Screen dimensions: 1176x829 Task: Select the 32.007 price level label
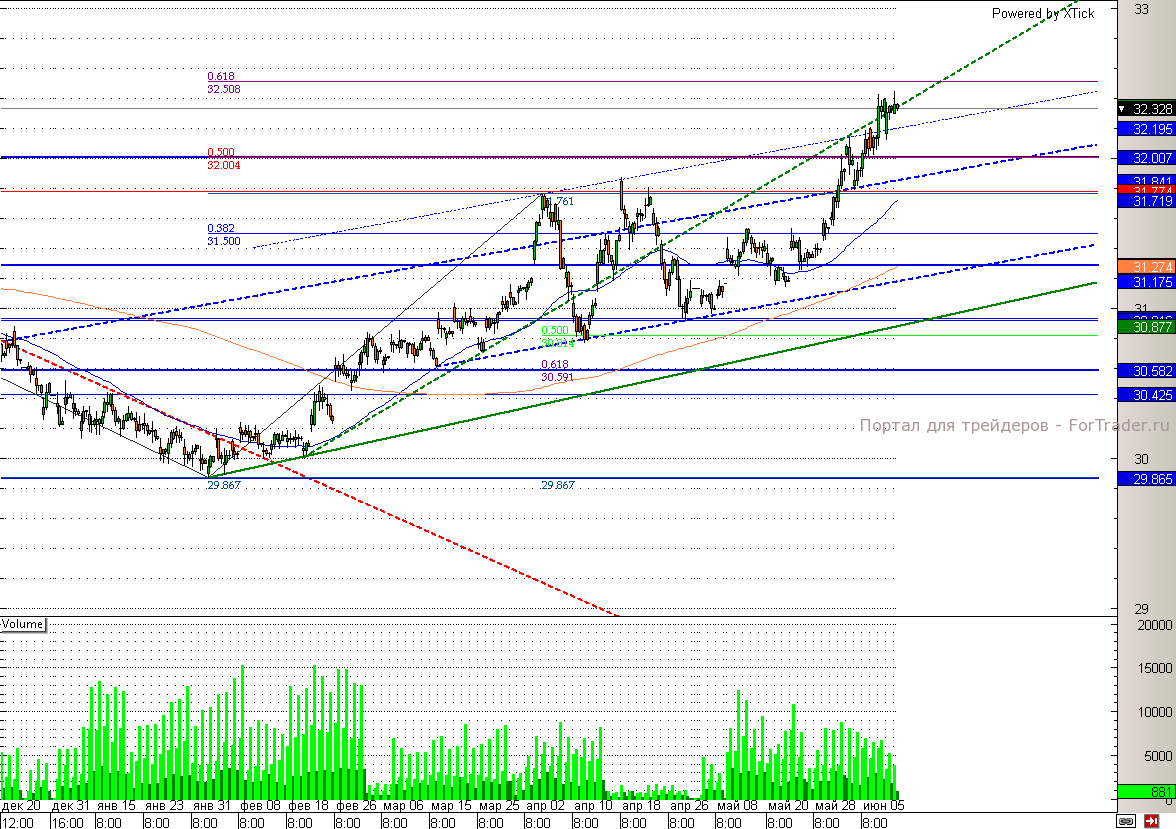pyautogui.click(x=1146, y=158)
